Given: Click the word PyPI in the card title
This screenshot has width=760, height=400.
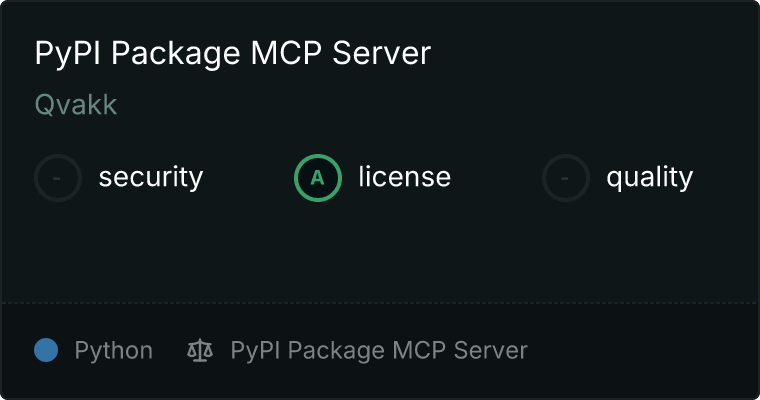Looking at the screenshot, I should tap(68, 53).
